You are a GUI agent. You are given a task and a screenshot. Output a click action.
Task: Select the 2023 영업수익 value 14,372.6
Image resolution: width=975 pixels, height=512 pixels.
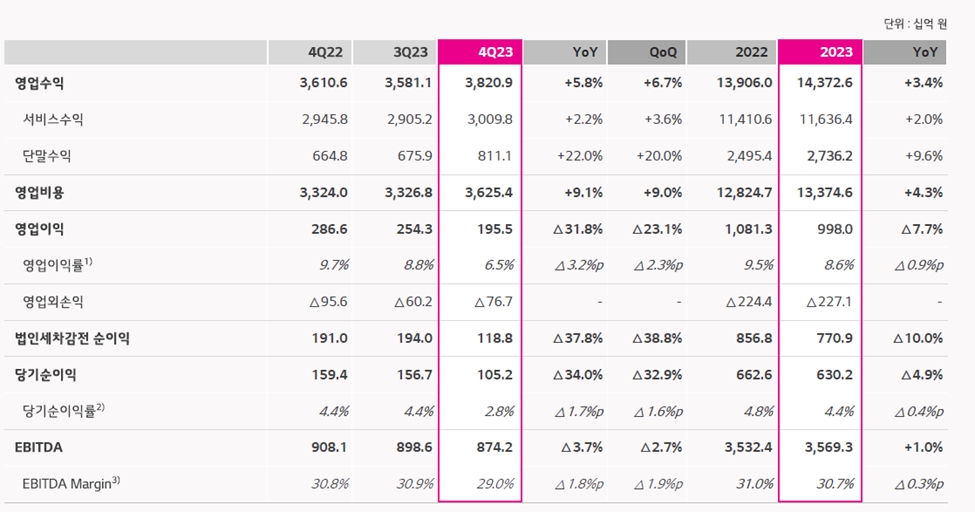(822, 82)
